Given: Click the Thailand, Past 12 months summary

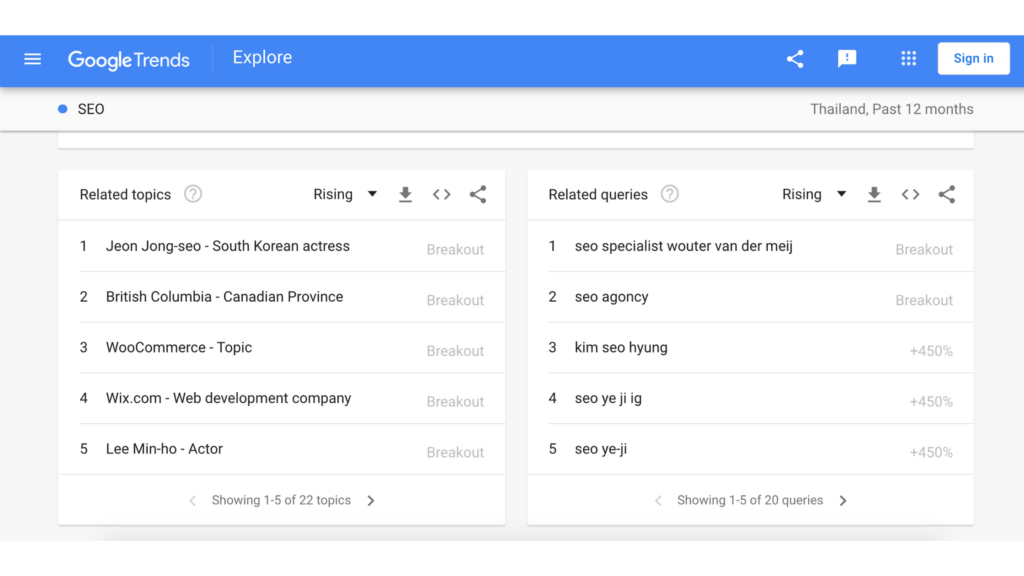Looking at the screenshot, I should pos(891,109).
